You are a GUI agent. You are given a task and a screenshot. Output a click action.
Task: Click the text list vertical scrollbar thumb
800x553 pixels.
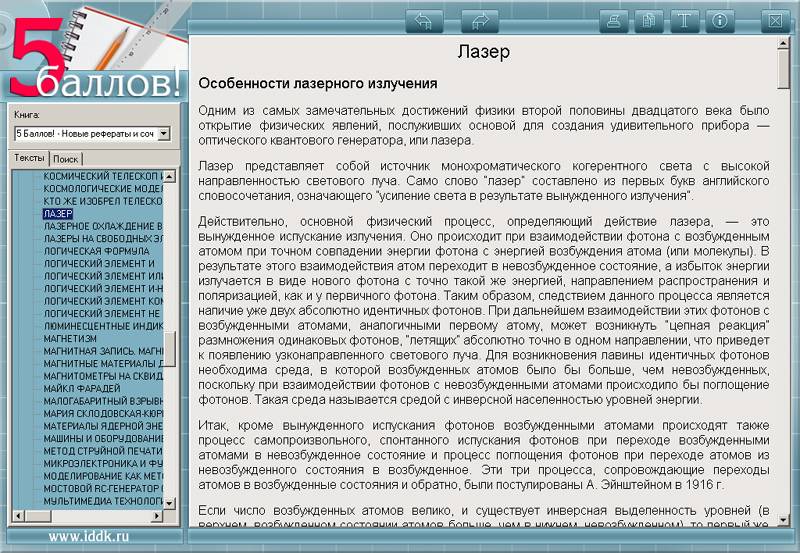(169, 349)
